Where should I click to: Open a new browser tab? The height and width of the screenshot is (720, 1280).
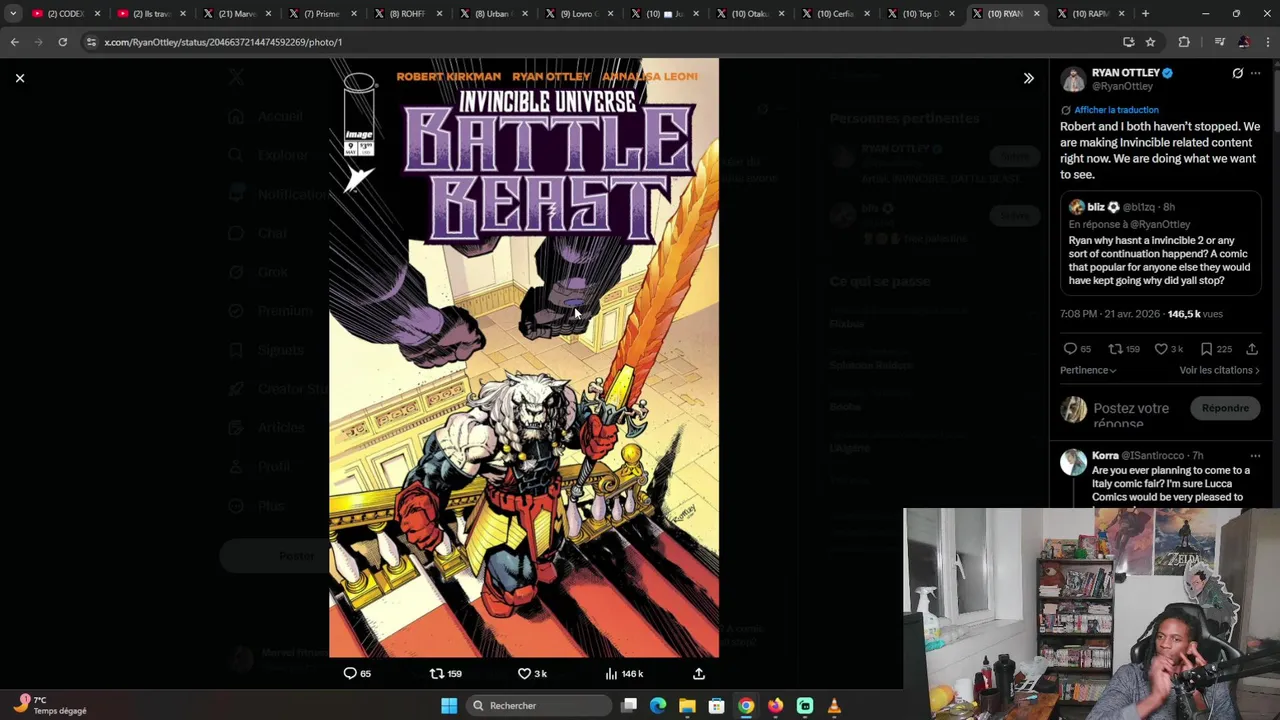click(1146, 14)
